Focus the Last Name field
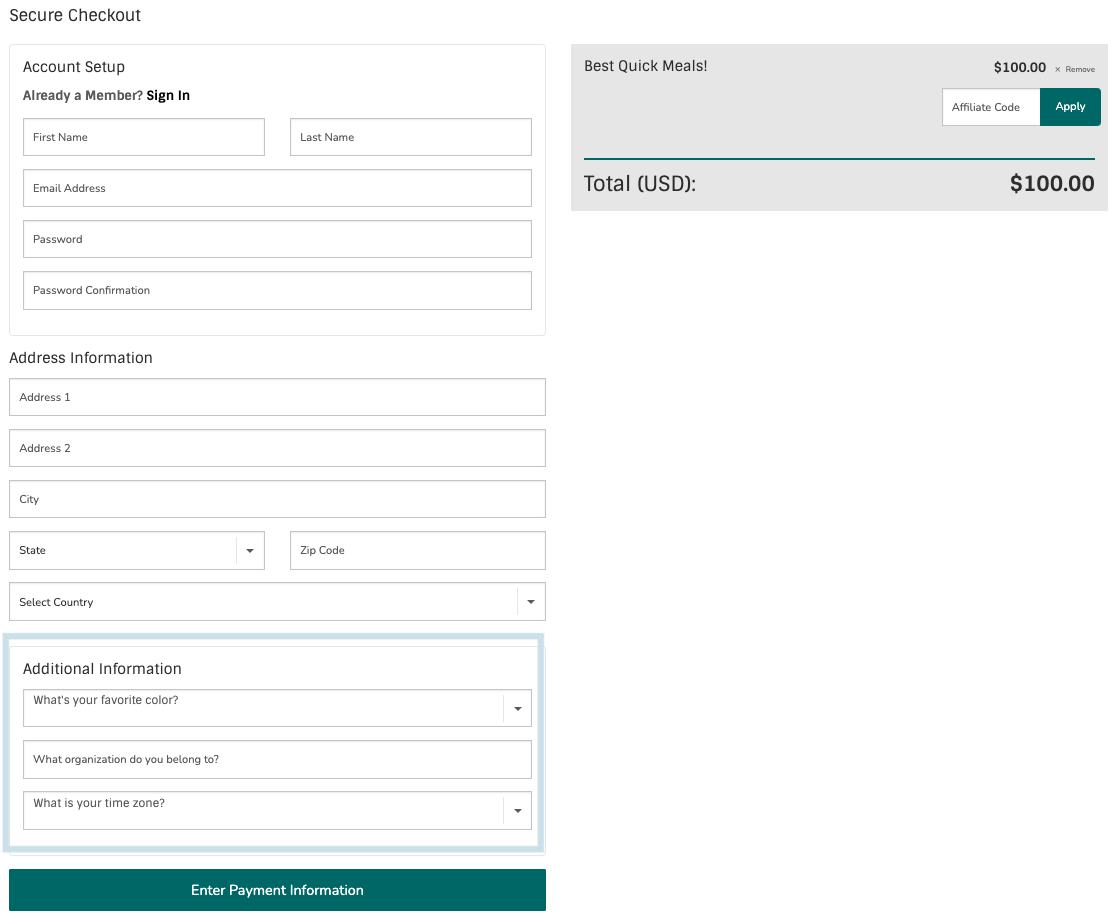This screenshot has width=1117, height=919. tap(411, 137)
